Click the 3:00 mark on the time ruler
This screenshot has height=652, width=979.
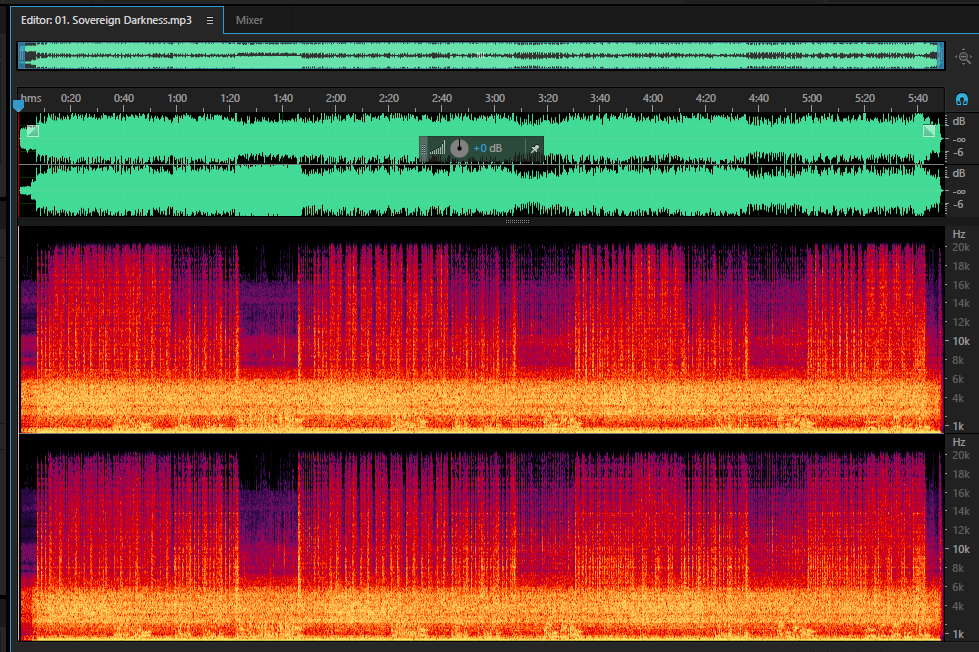point(494,98)
